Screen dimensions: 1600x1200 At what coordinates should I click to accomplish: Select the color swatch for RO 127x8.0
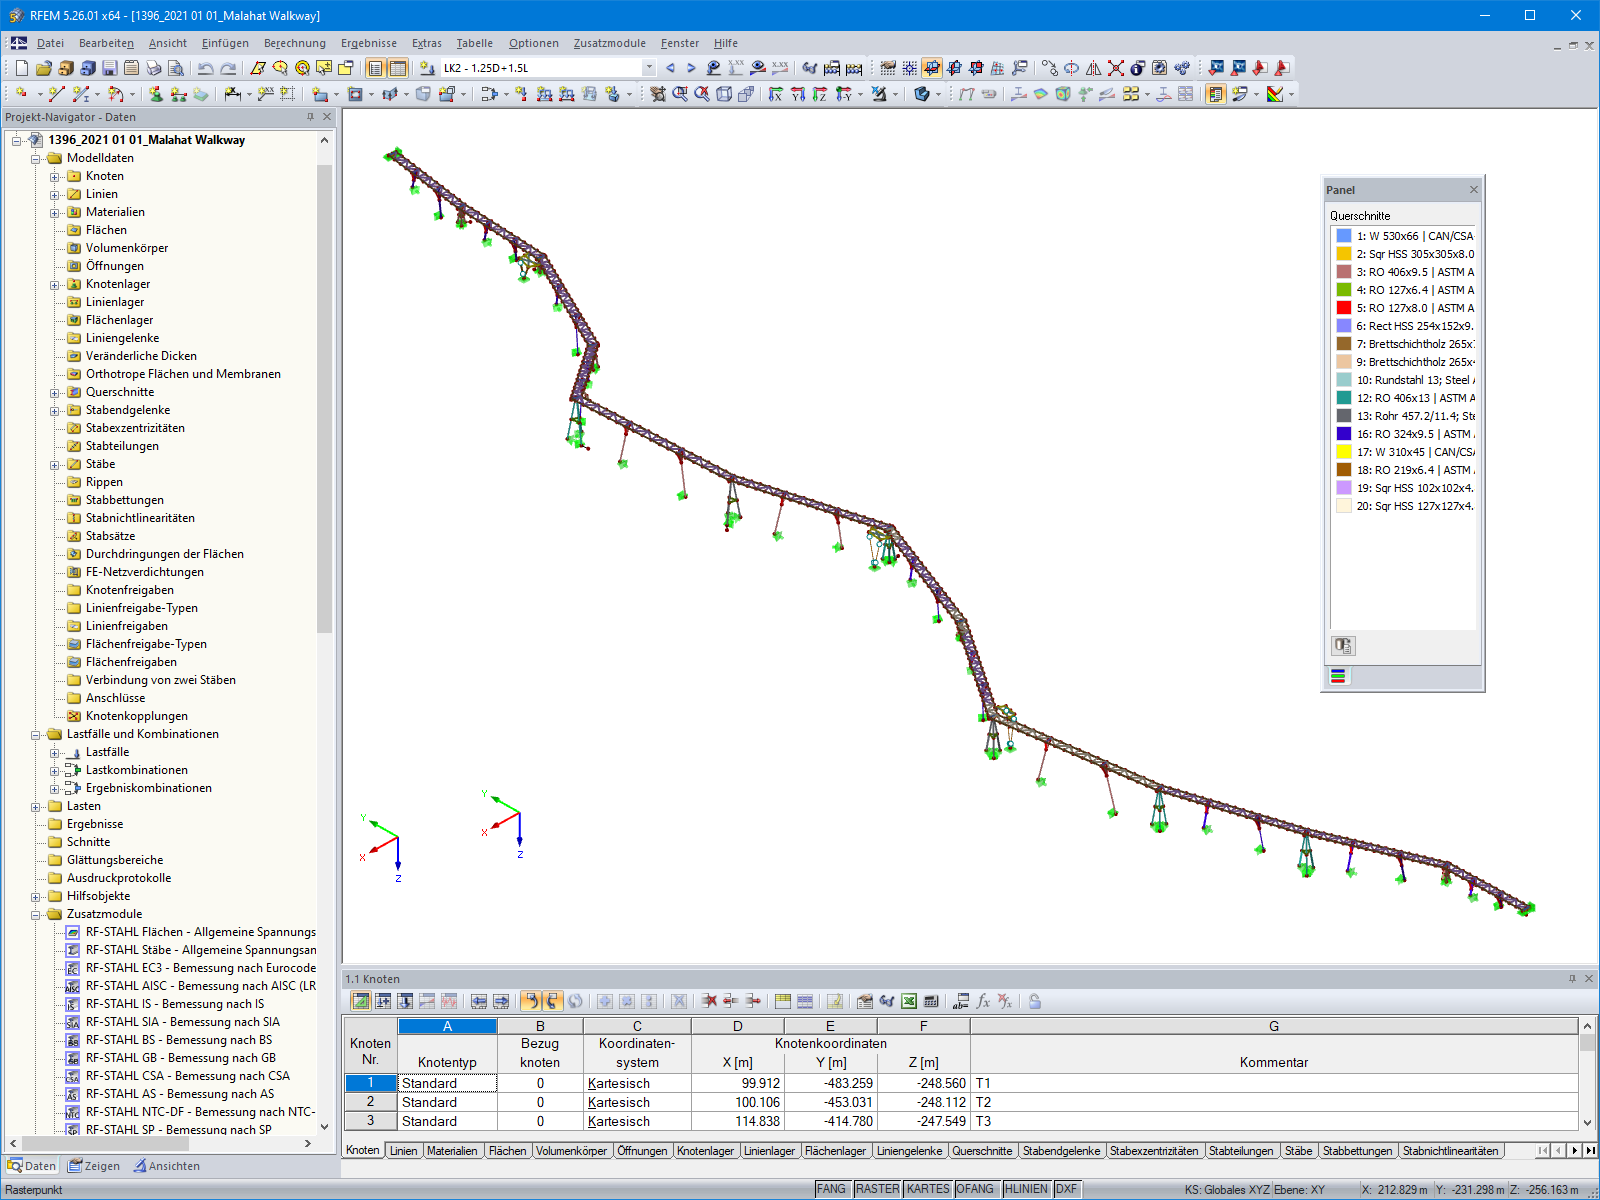[x=1342, y=308]
